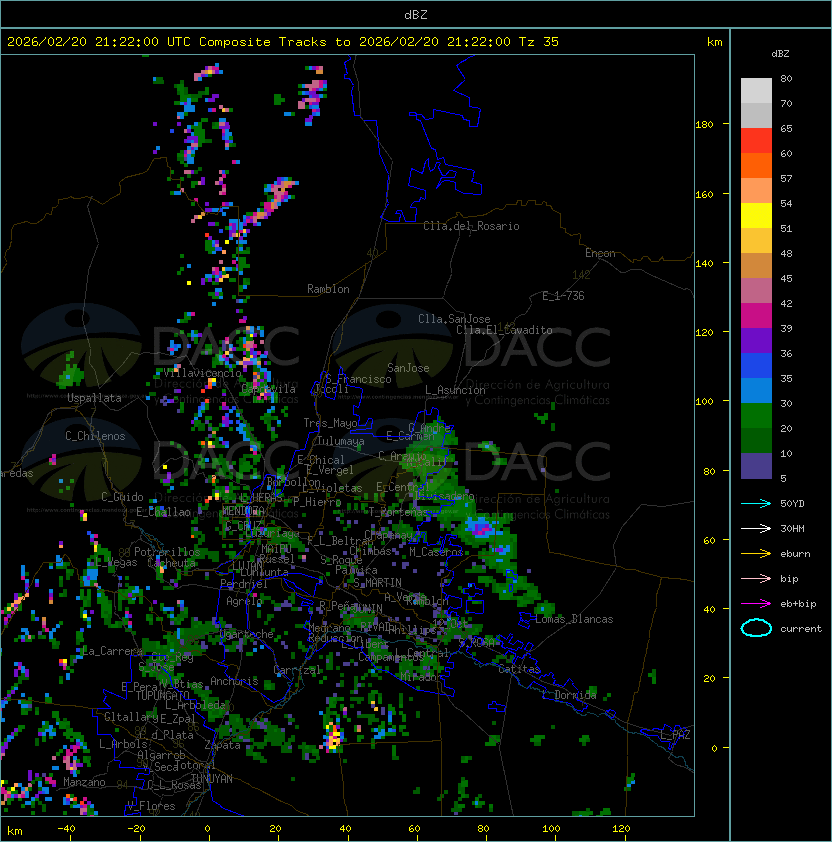Click the yellow eburn arrow legend icon
832x842 pixels.
[756, 554]
